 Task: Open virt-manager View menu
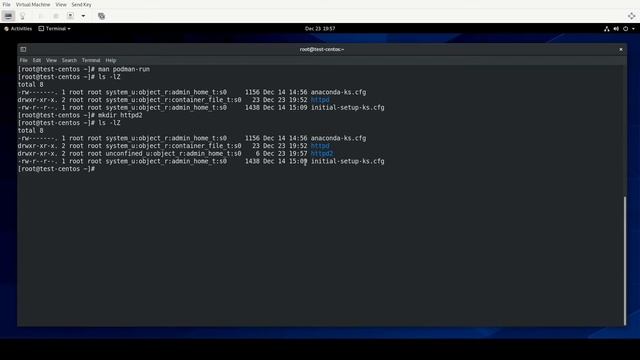coord(61,4)
